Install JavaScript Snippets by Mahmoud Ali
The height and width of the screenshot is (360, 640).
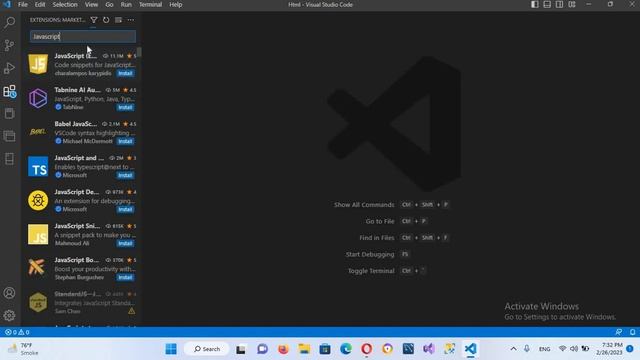pos(125,243)
